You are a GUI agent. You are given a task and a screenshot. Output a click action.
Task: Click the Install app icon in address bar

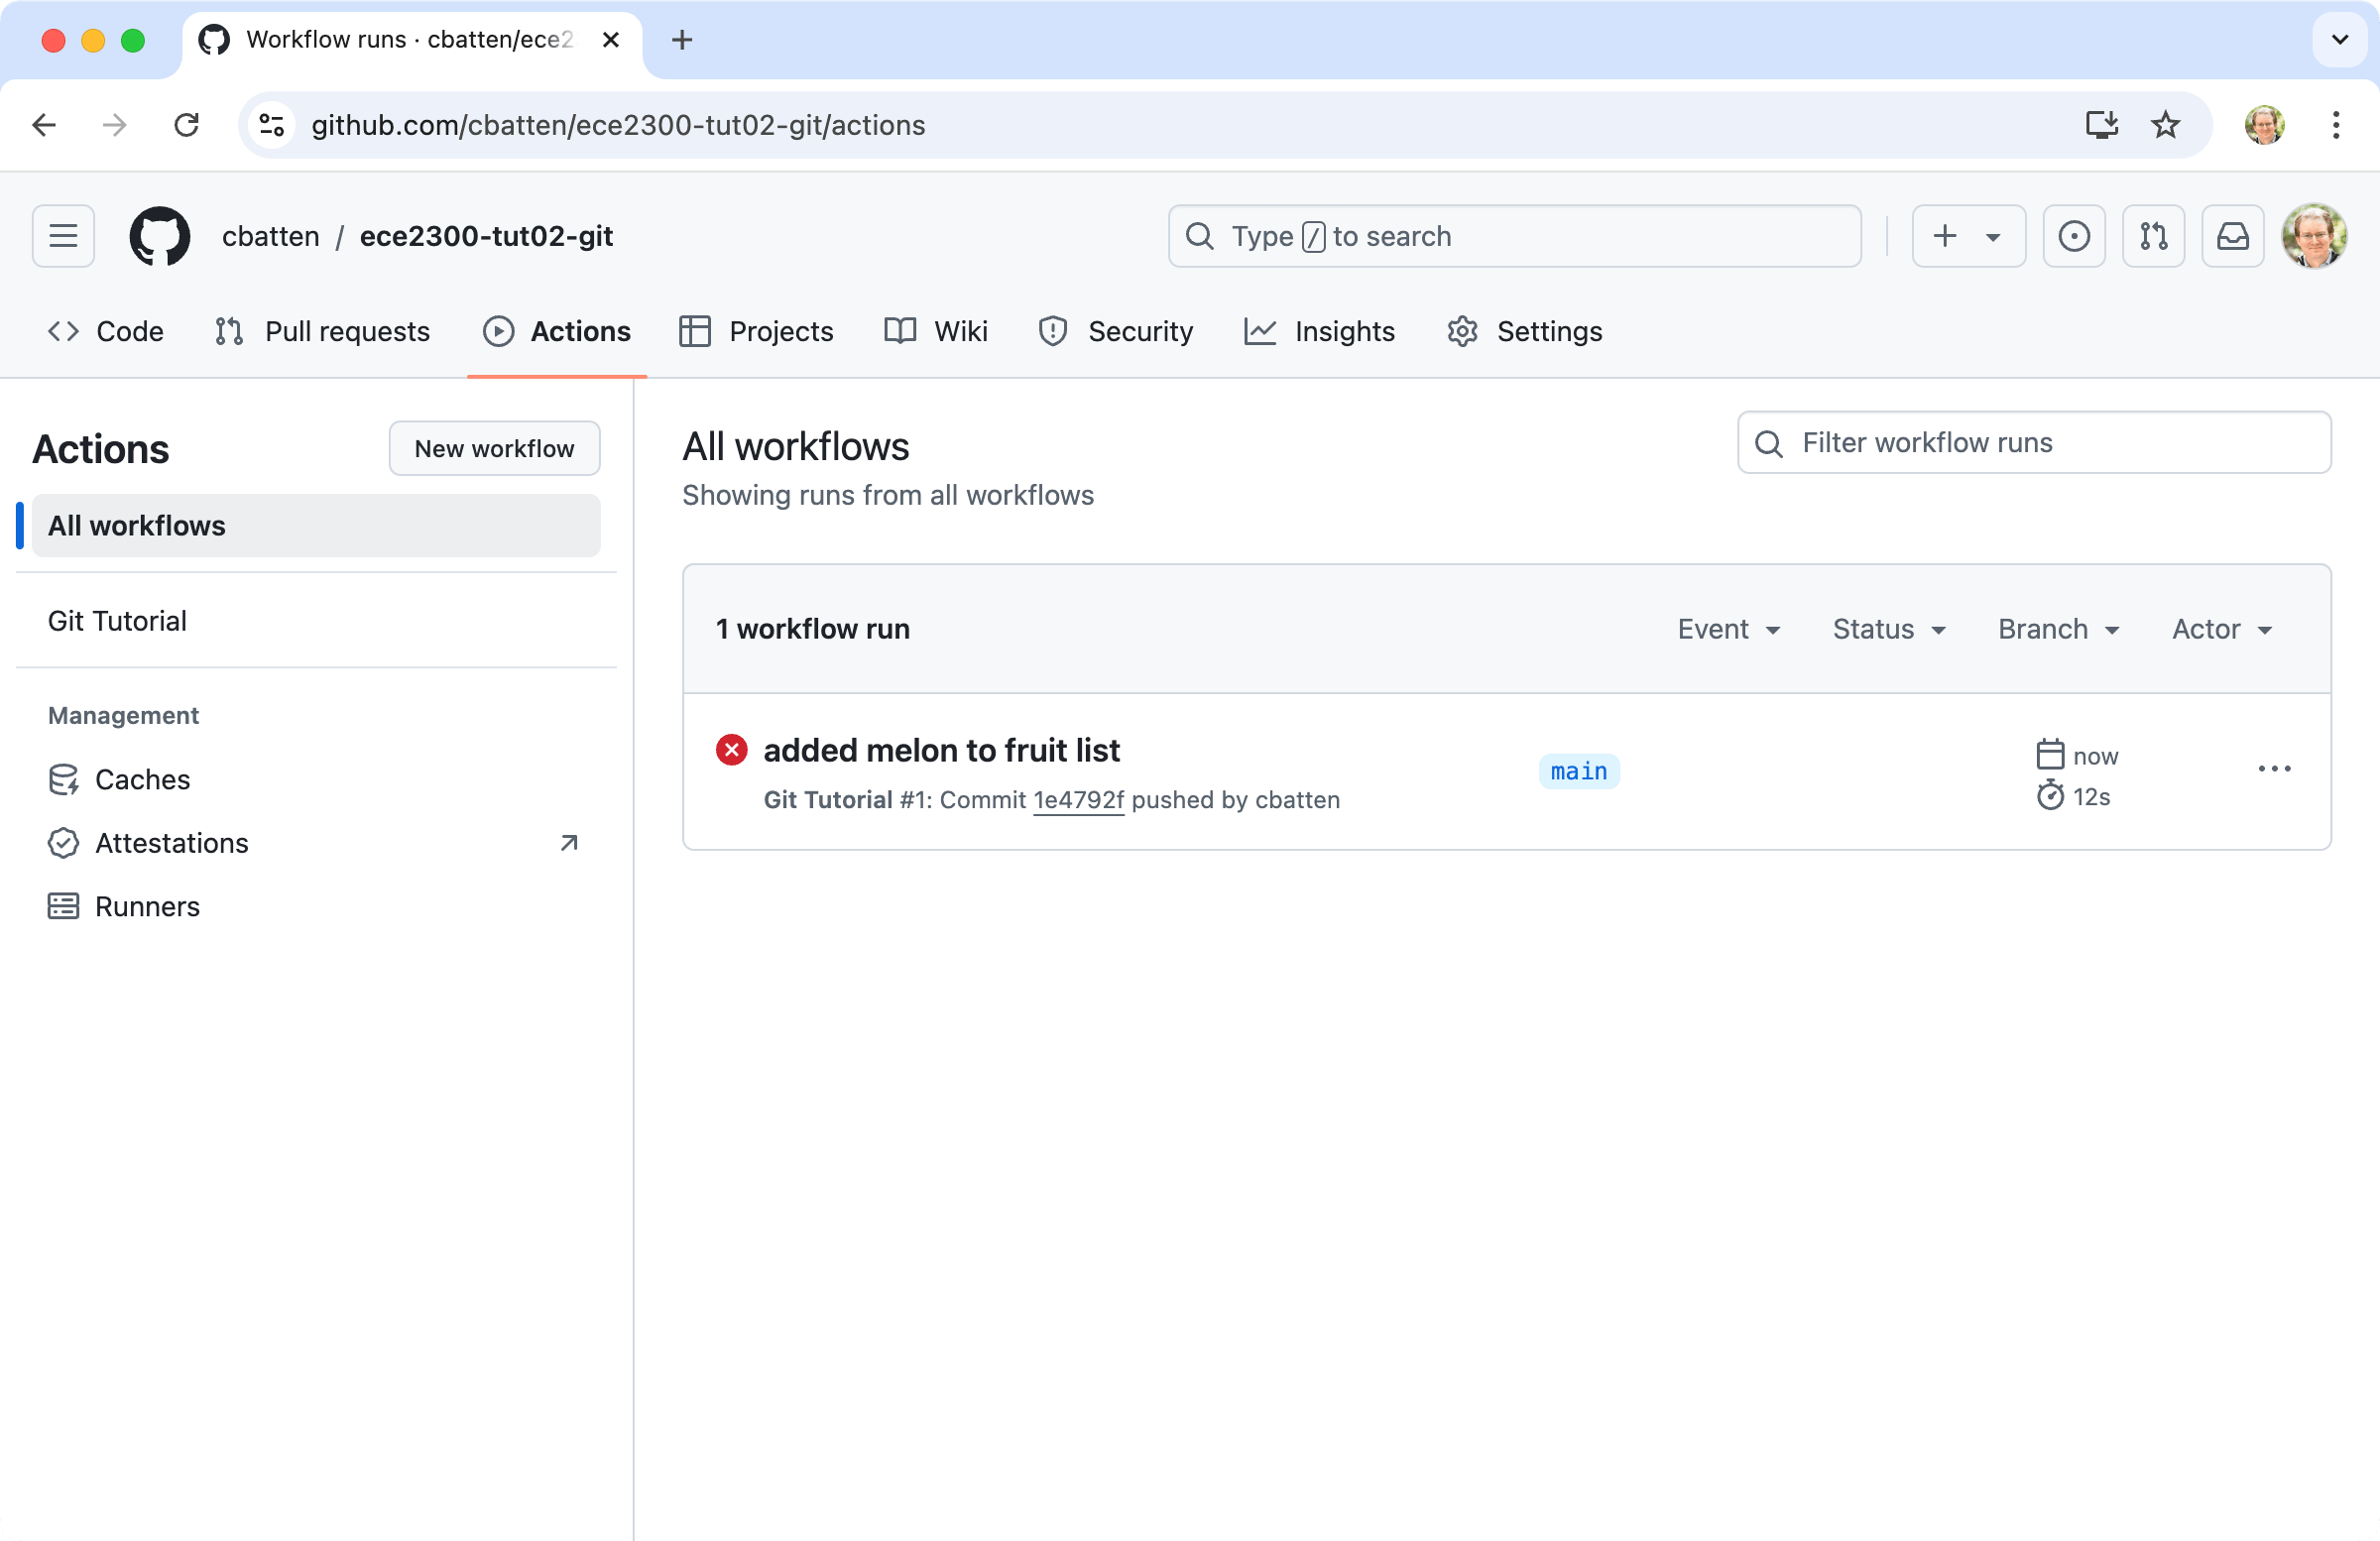coord(2101,125)
